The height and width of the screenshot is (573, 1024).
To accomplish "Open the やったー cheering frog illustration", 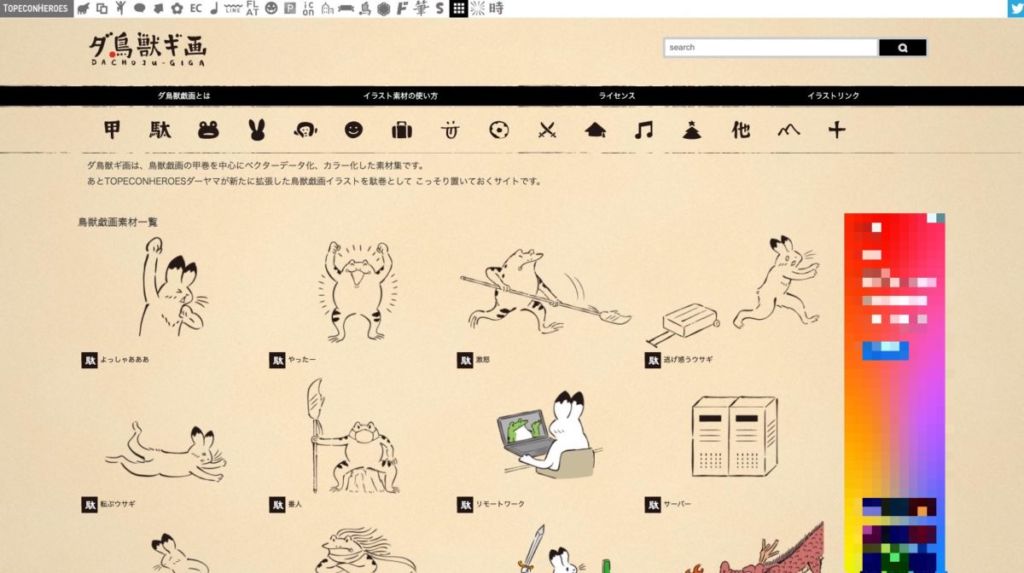I will 357,291.
